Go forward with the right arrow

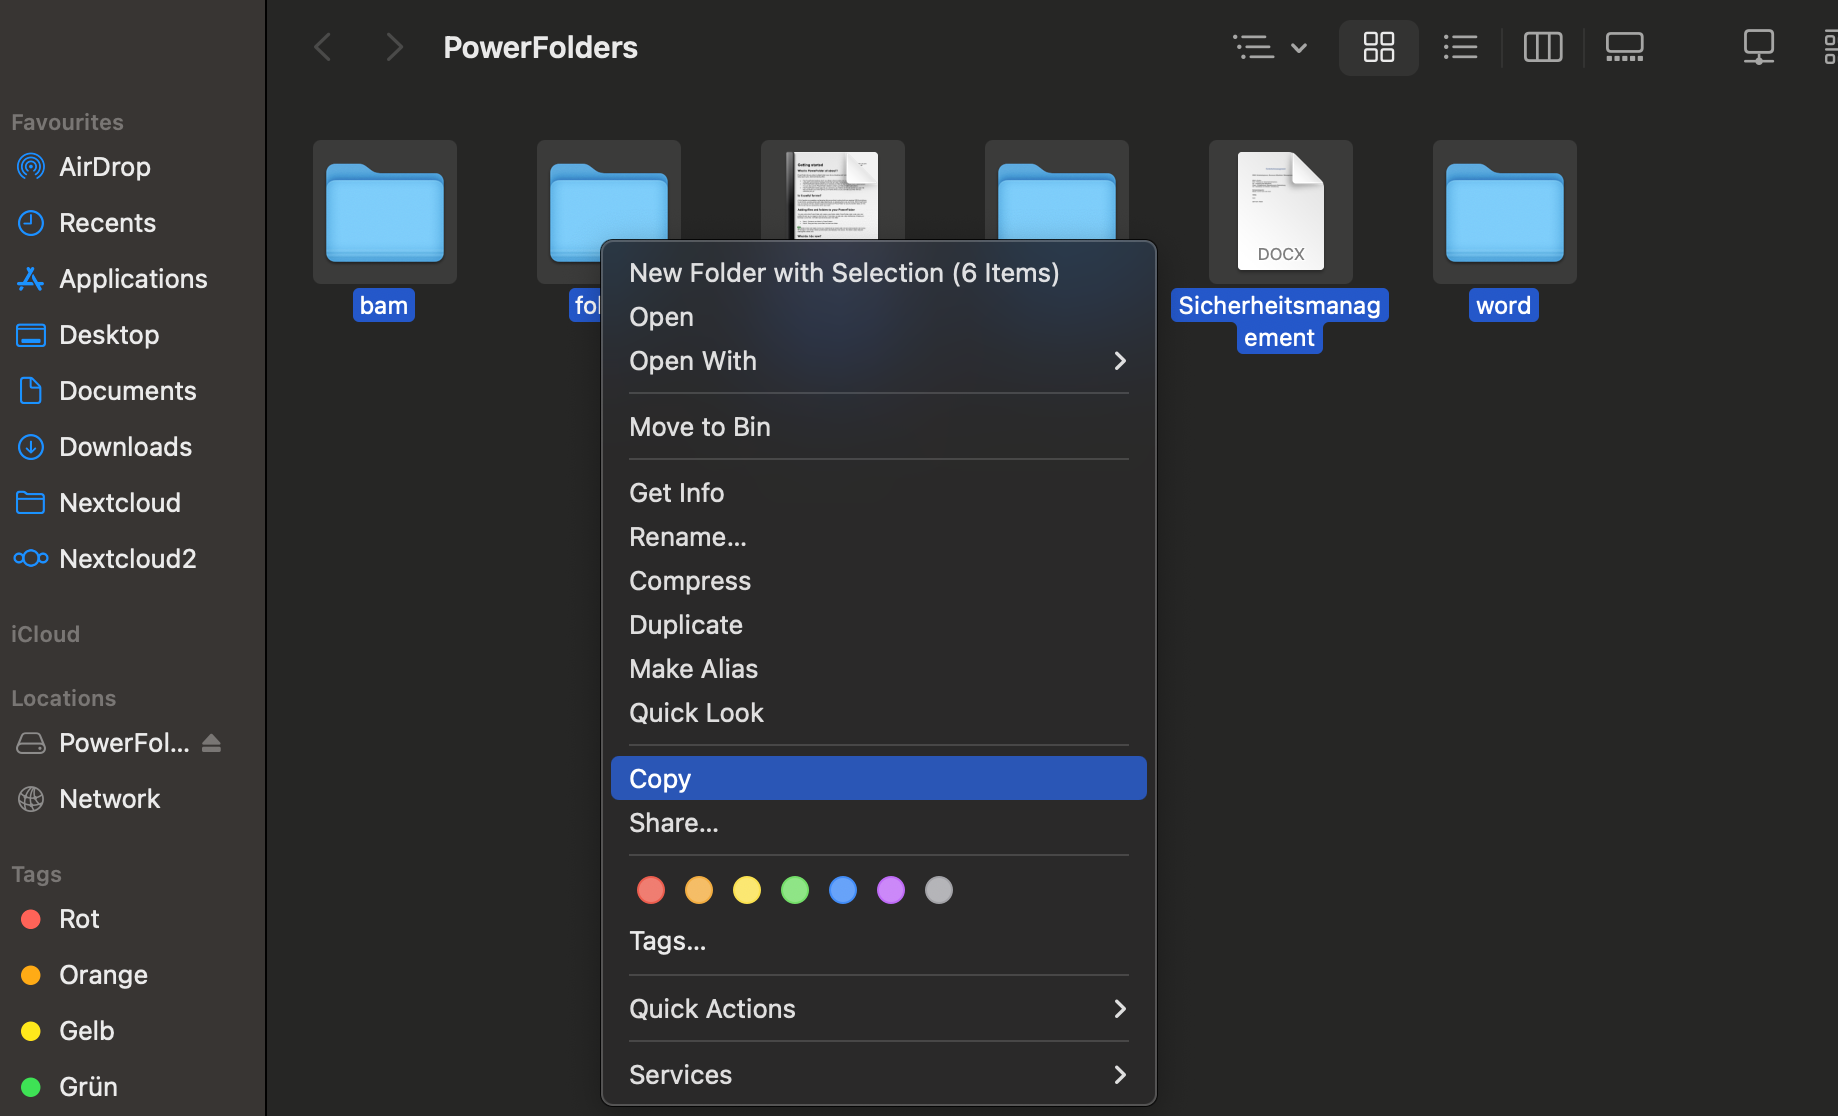click(395, 47)
